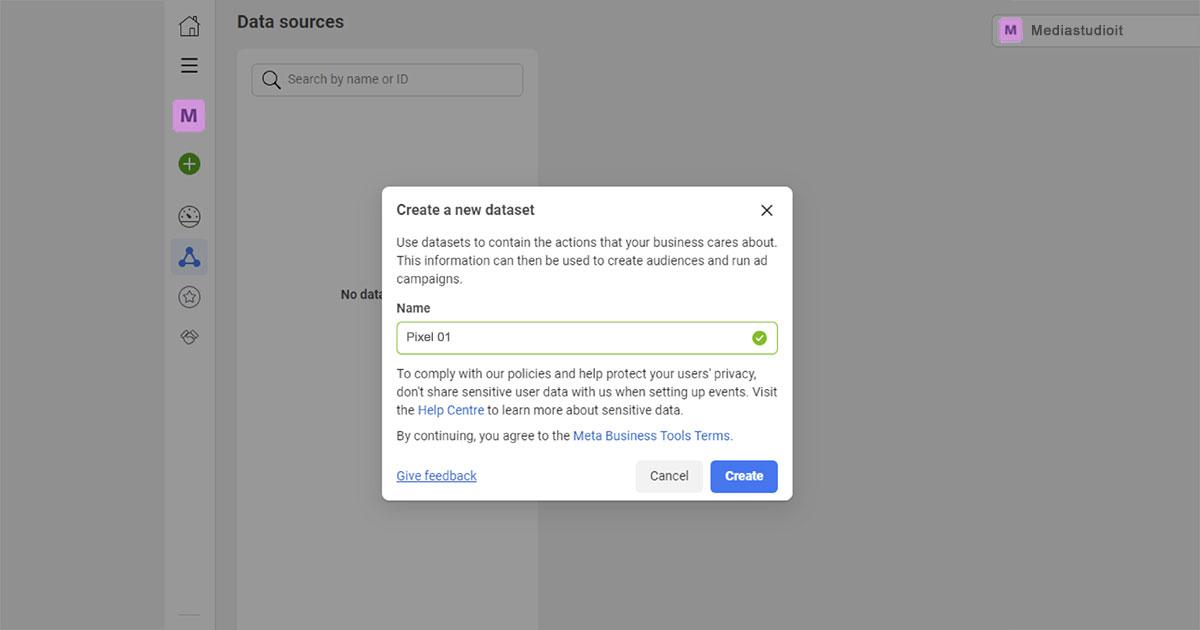Screen dimensions: 1200x630
Task: Open the Data sources triangle icon
Action: pyautogui.click(x=189, y=257)
